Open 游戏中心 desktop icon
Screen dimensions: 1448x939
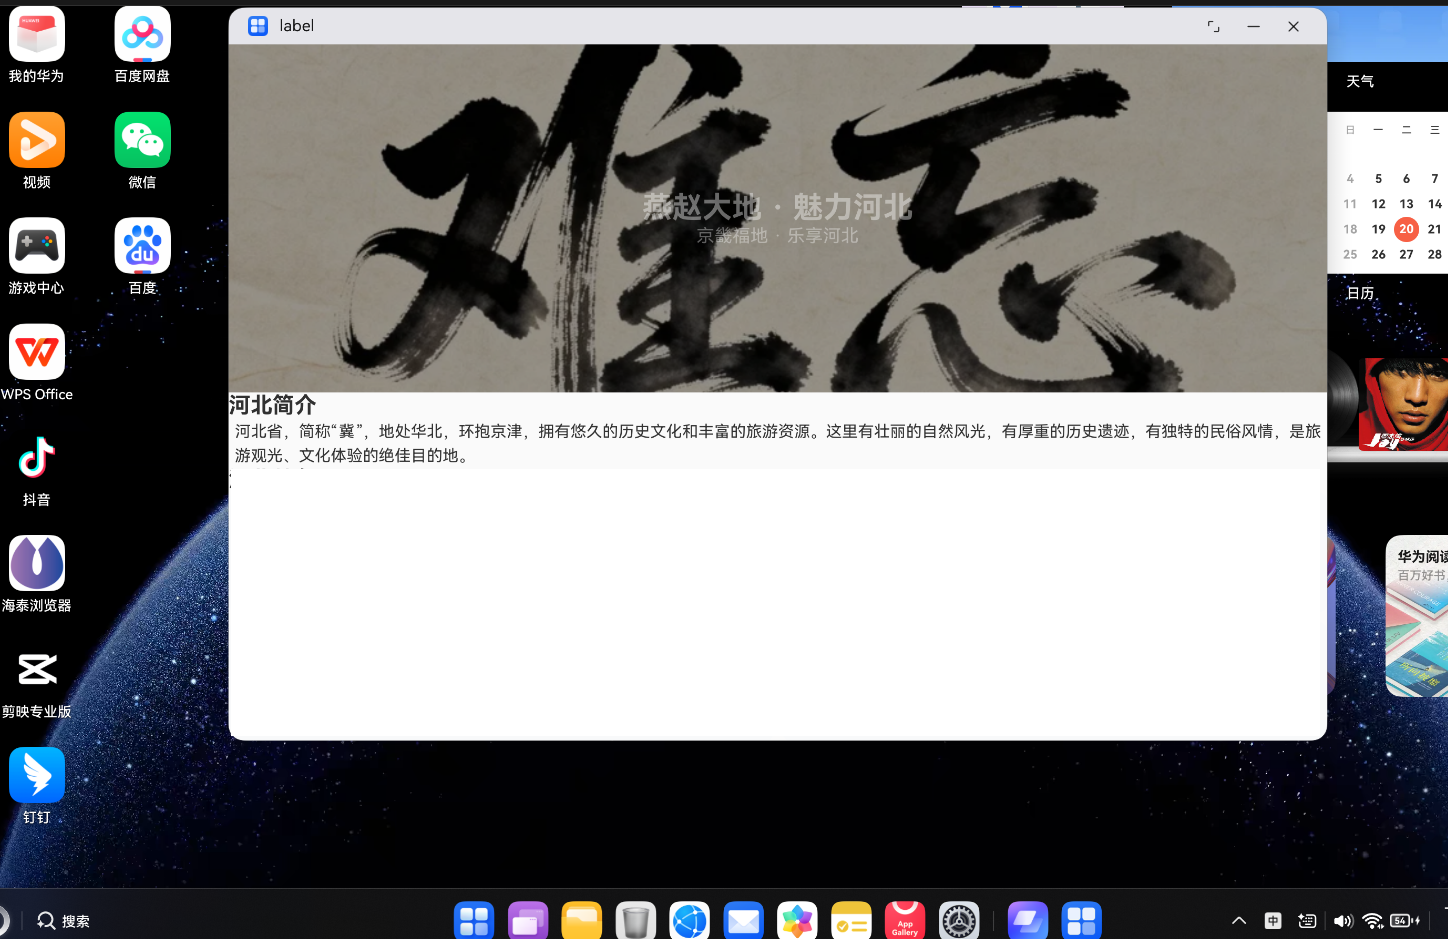click(x=37, y=246)
